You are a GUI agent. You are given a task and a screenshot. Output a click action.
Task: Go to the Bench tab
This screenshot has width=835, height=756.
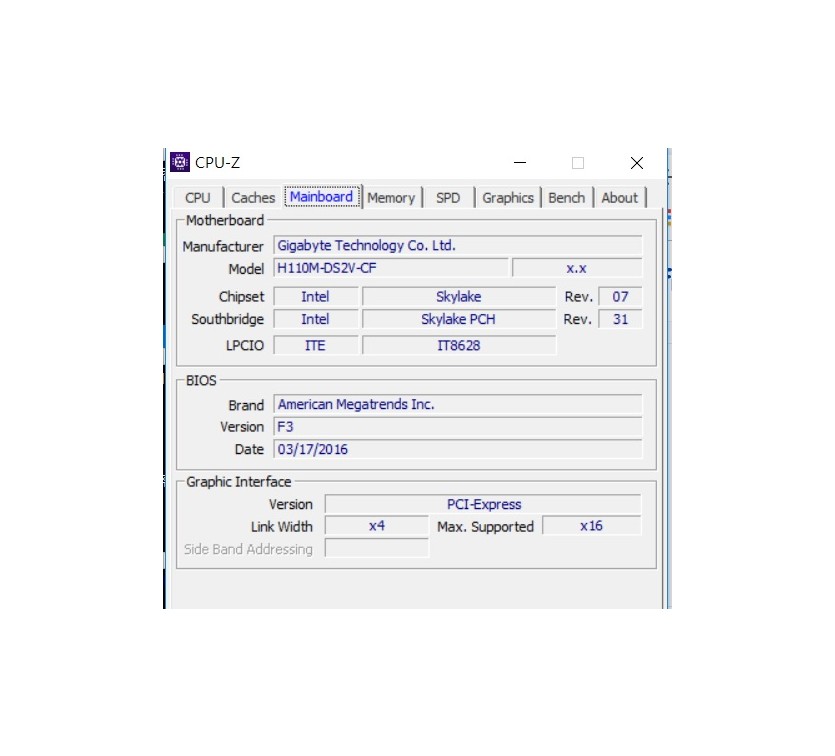tap(567, 198)
